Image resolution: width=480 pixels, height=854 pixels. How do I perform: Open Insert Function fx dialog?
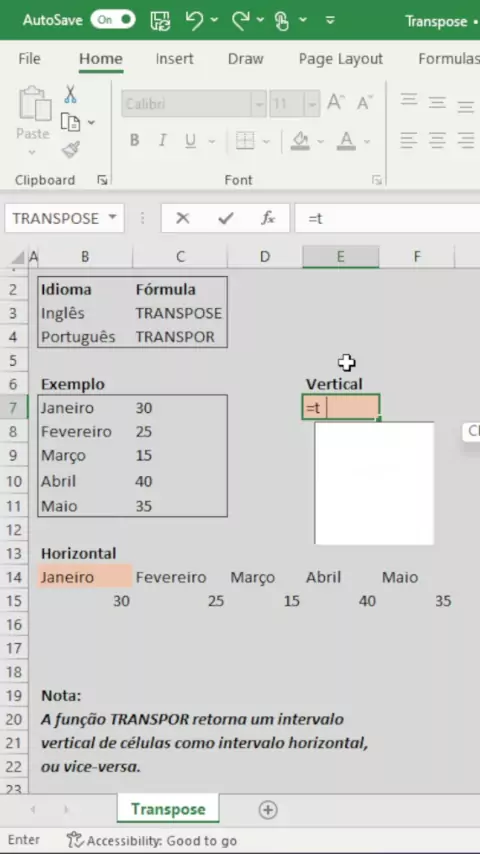coord(268,218)
